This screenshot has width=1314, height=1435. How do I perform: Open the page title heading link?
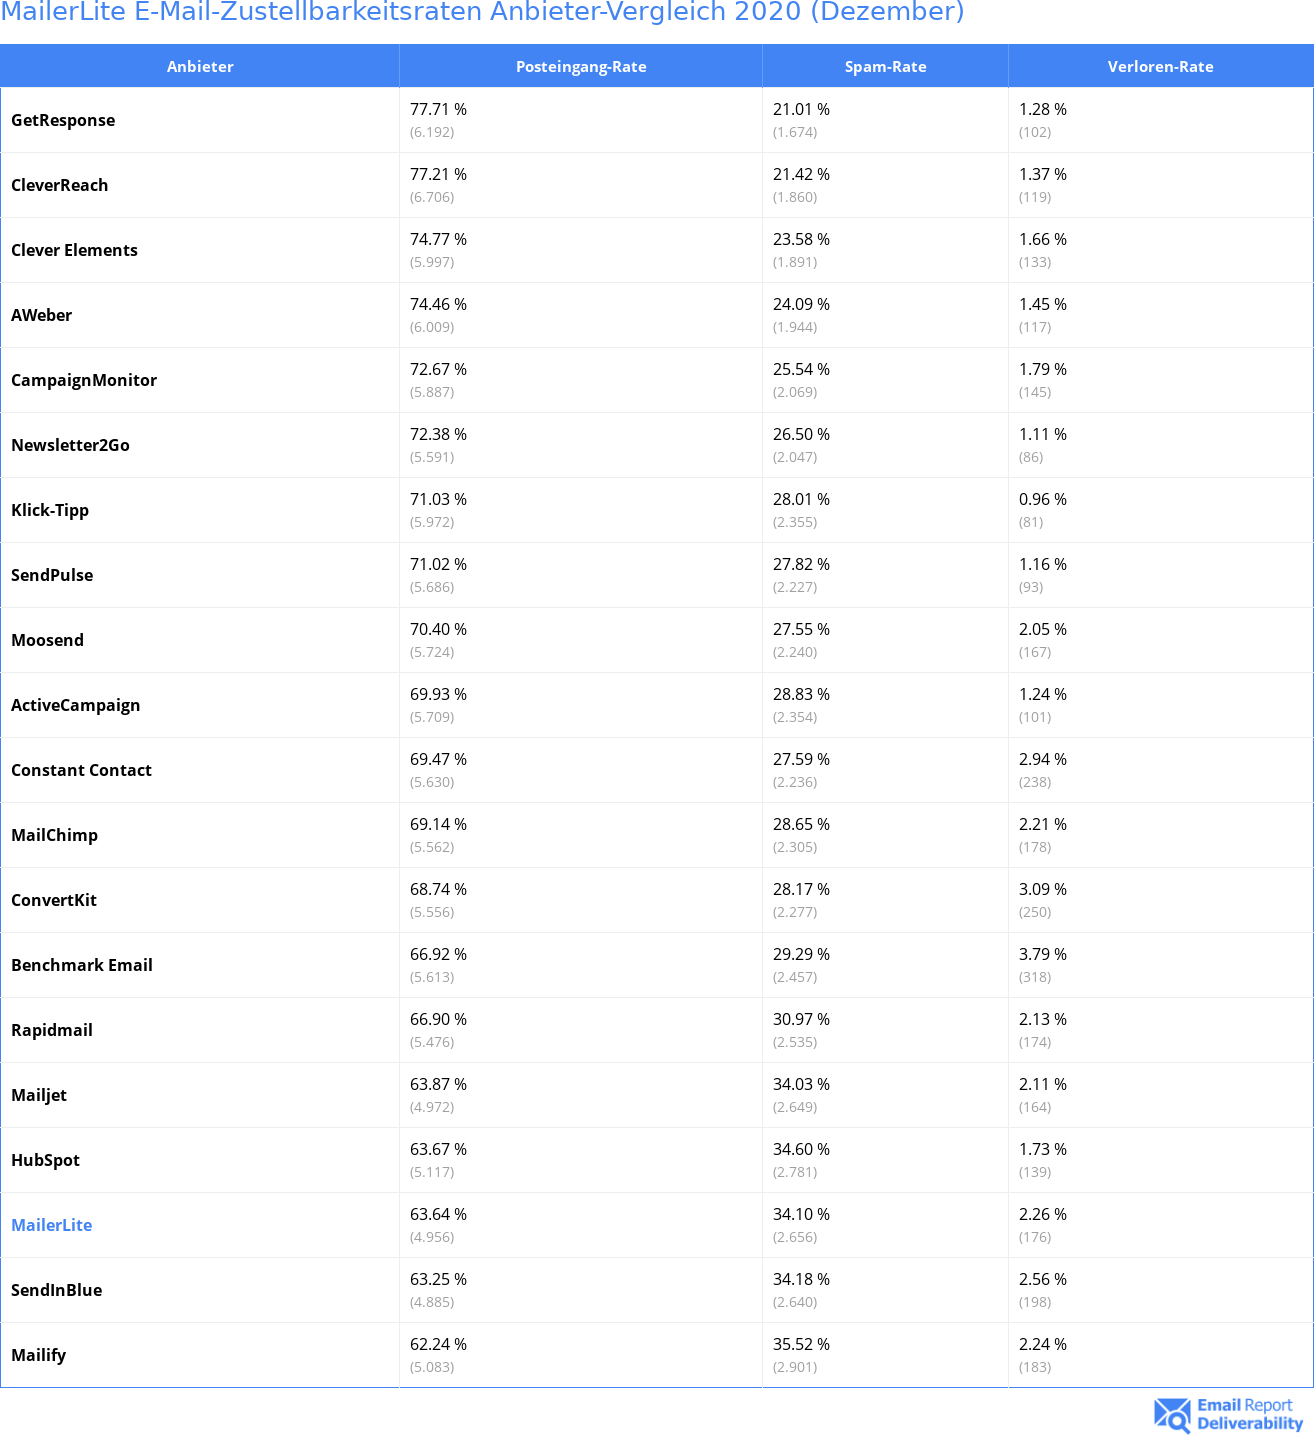[x=482, y=12]
